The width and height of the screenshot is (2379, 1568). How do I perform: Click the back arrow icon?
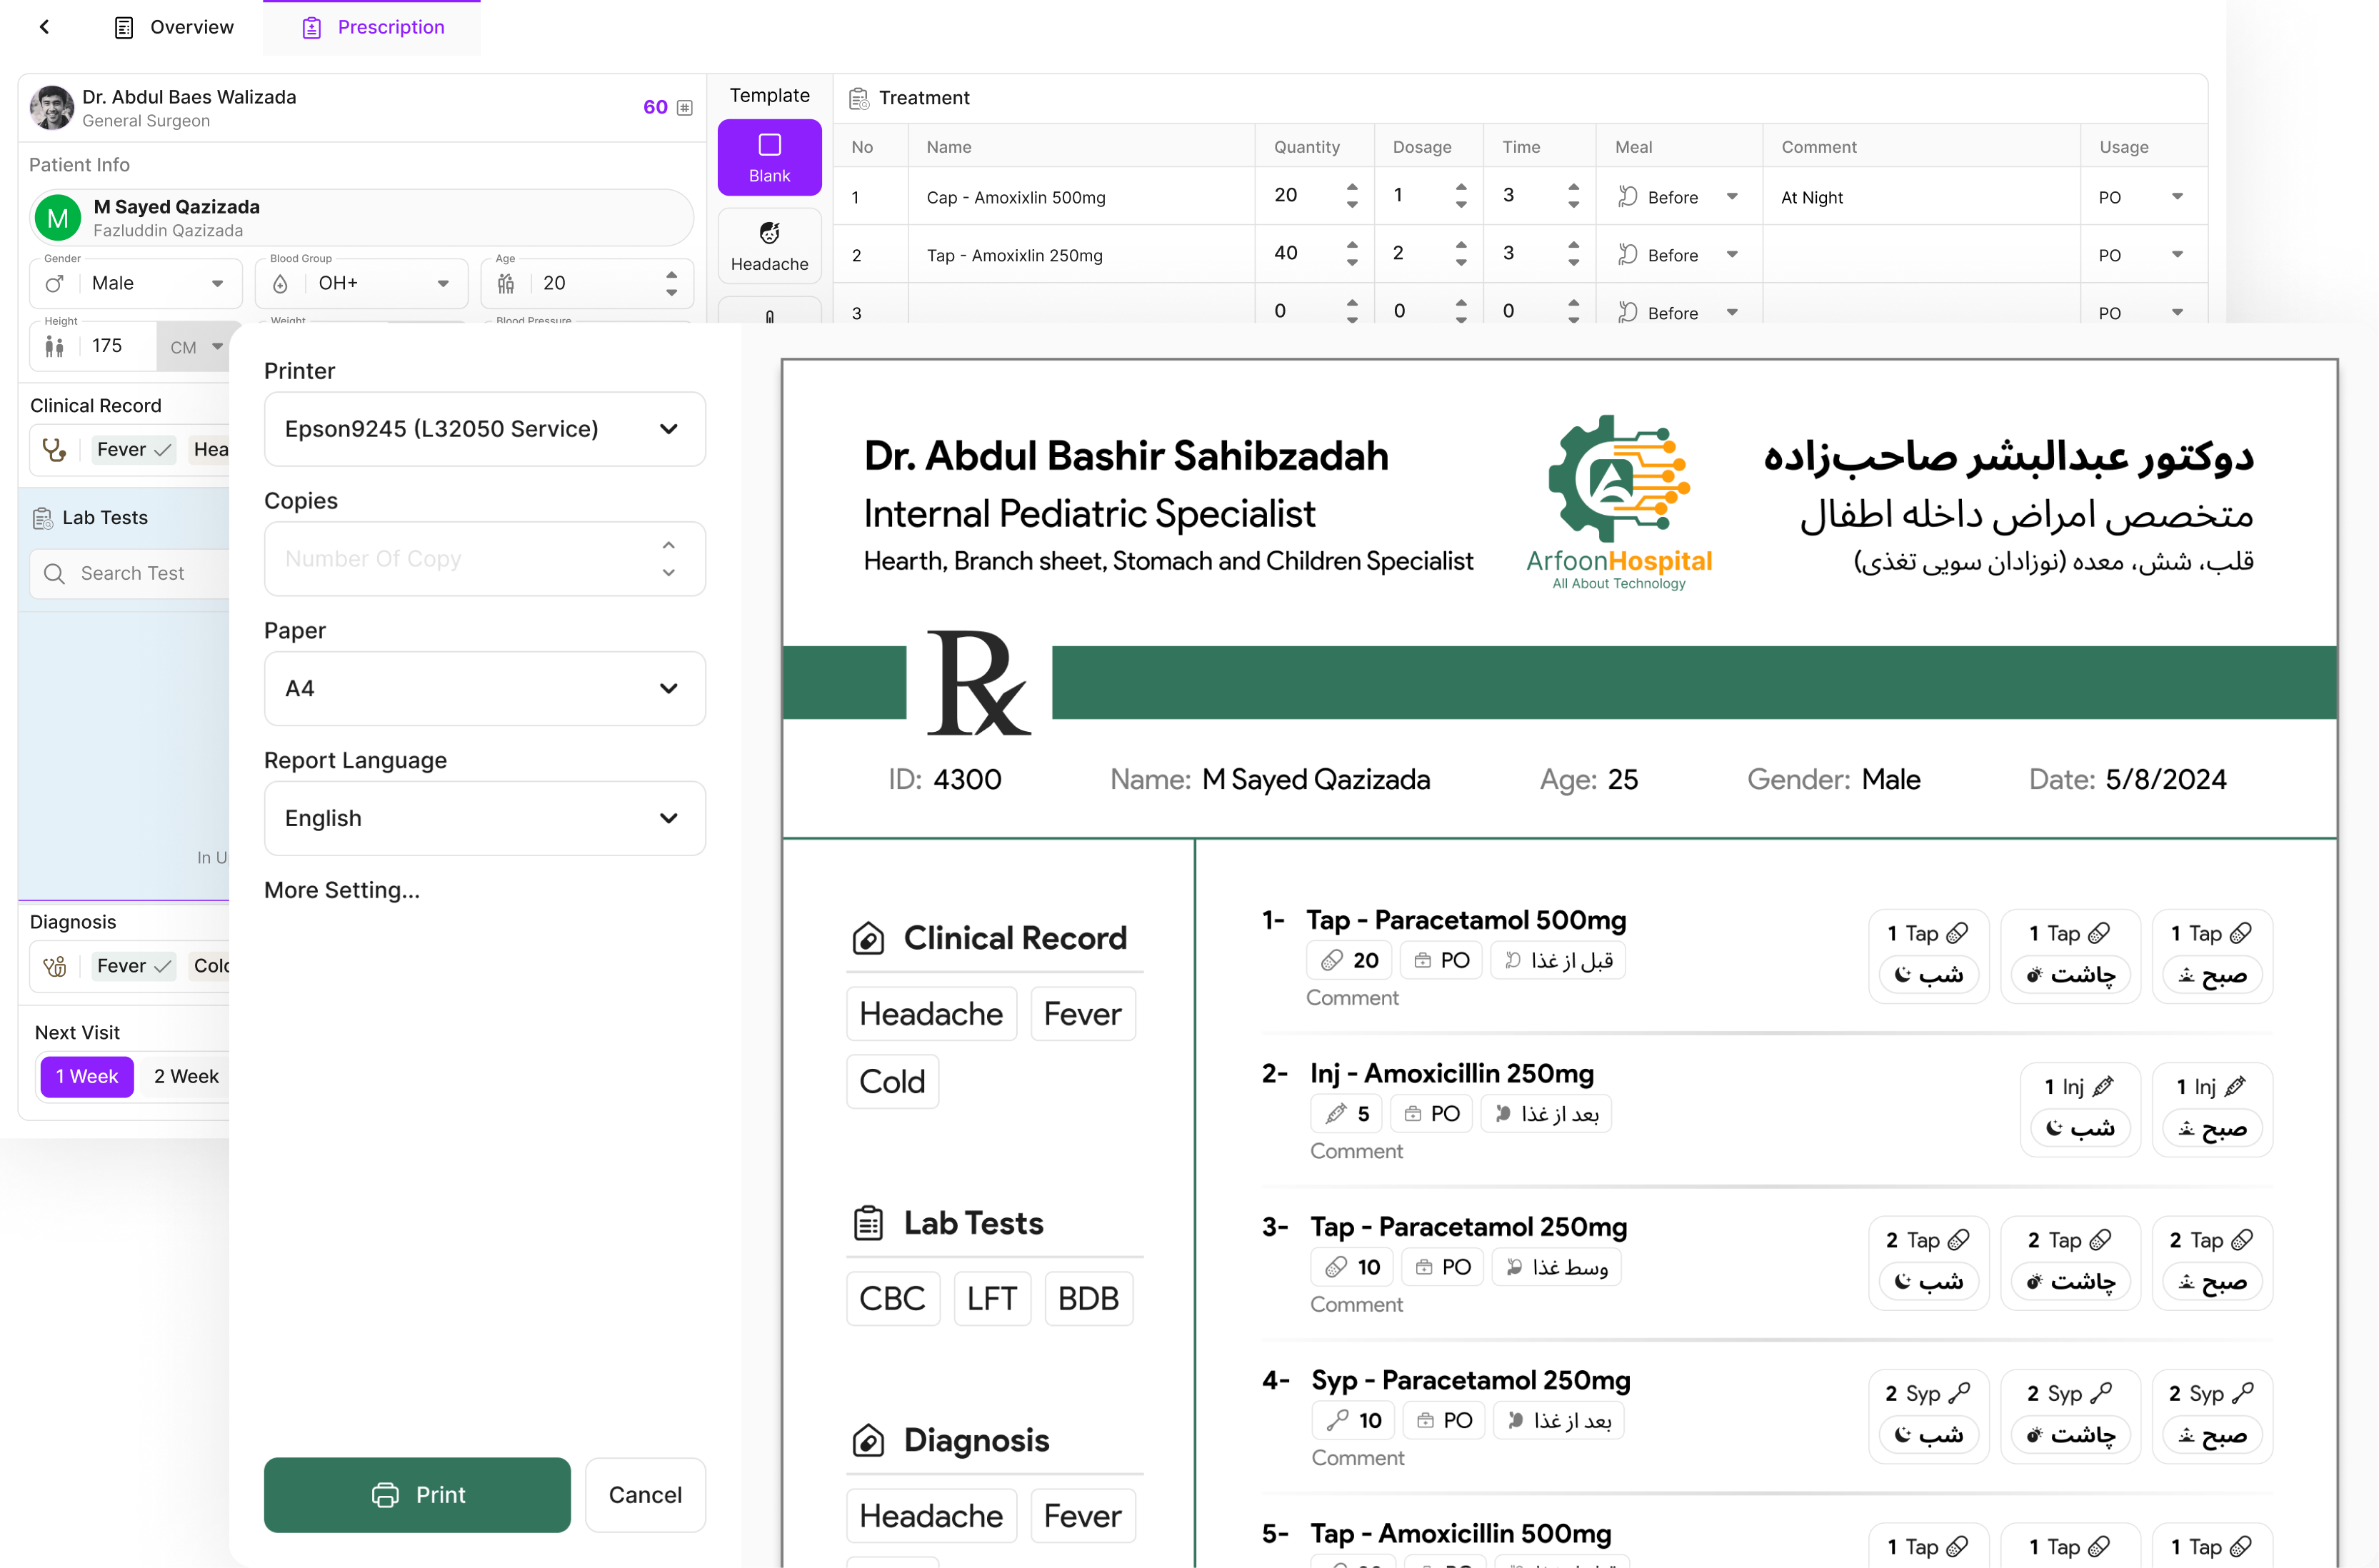[x=44, y=27]
